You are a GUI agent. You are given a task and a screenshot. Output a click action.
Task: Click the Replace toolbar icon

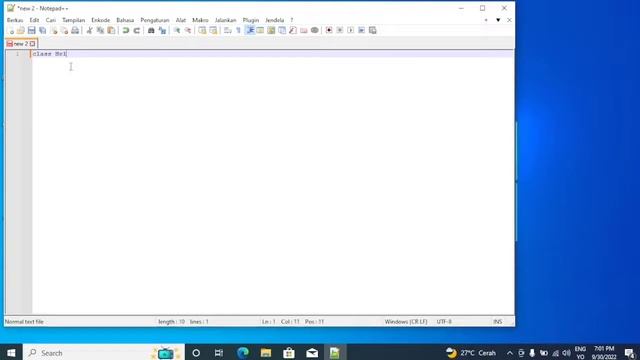coord(162,31)
